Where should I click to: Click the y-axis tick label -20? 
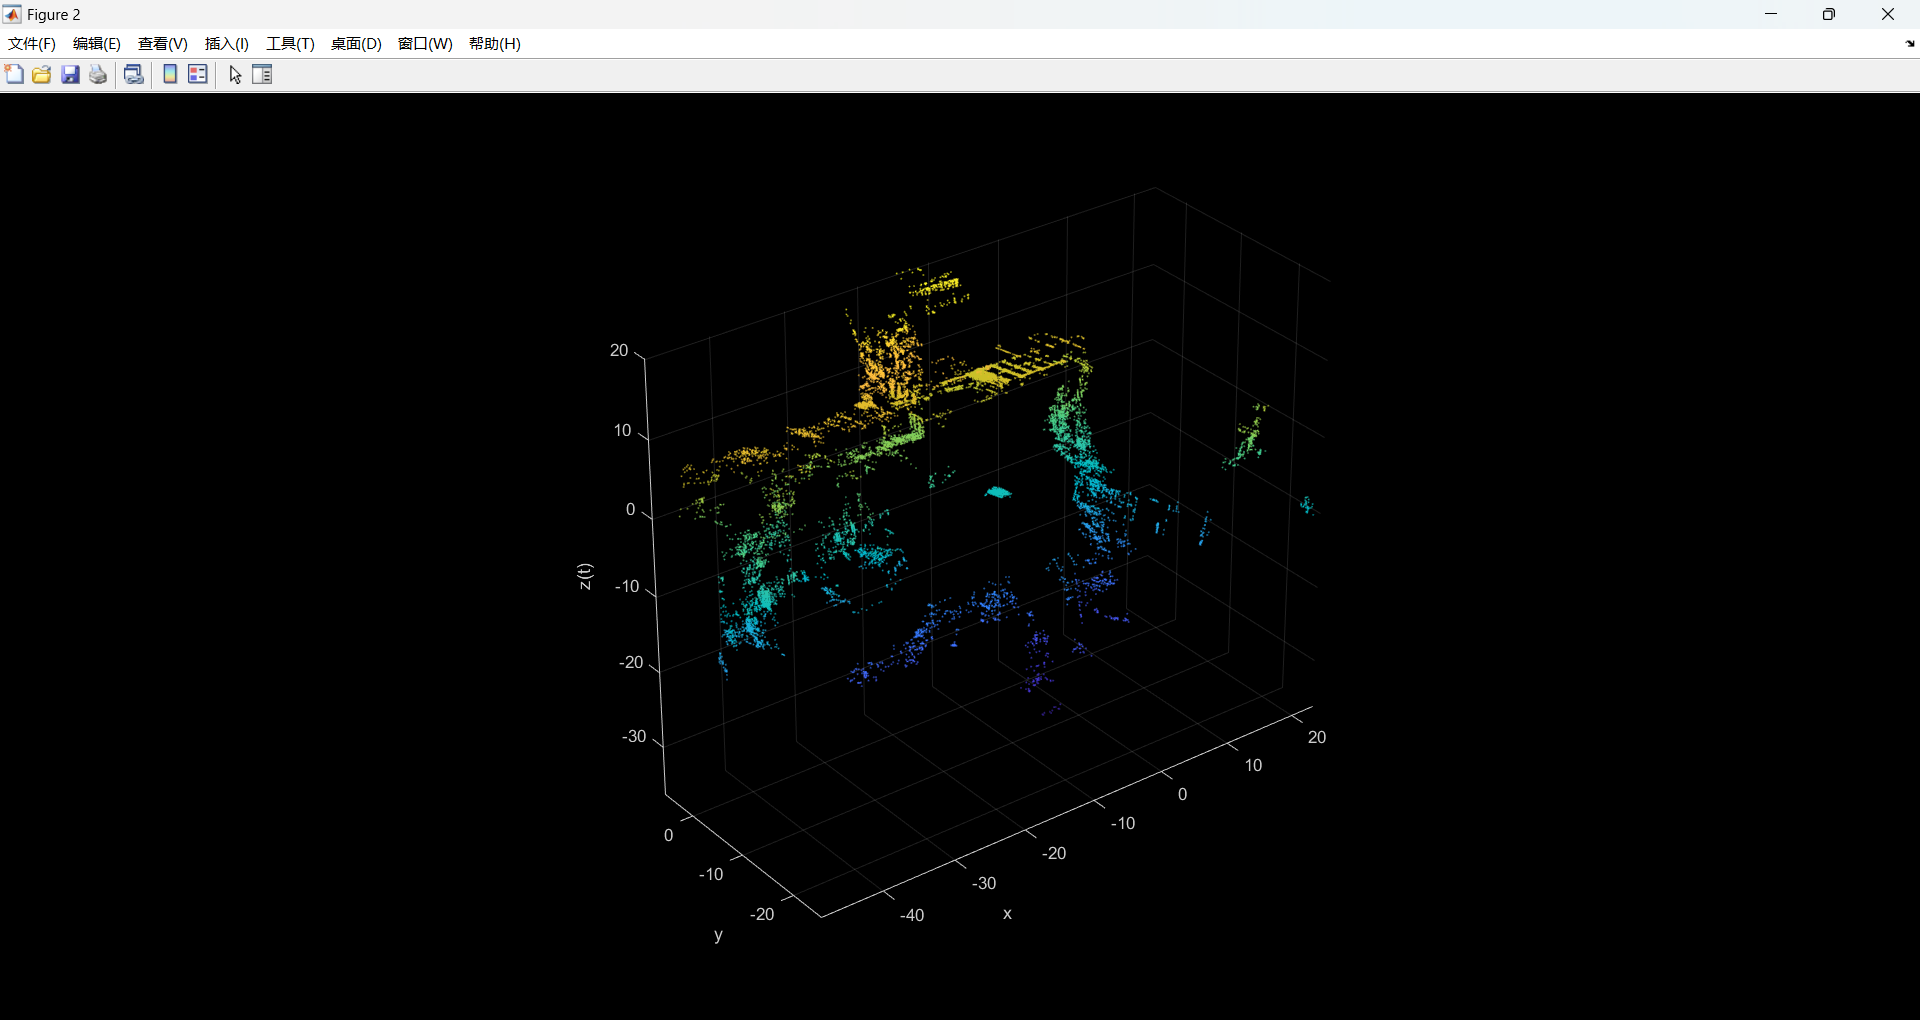(x=762, y=914)
